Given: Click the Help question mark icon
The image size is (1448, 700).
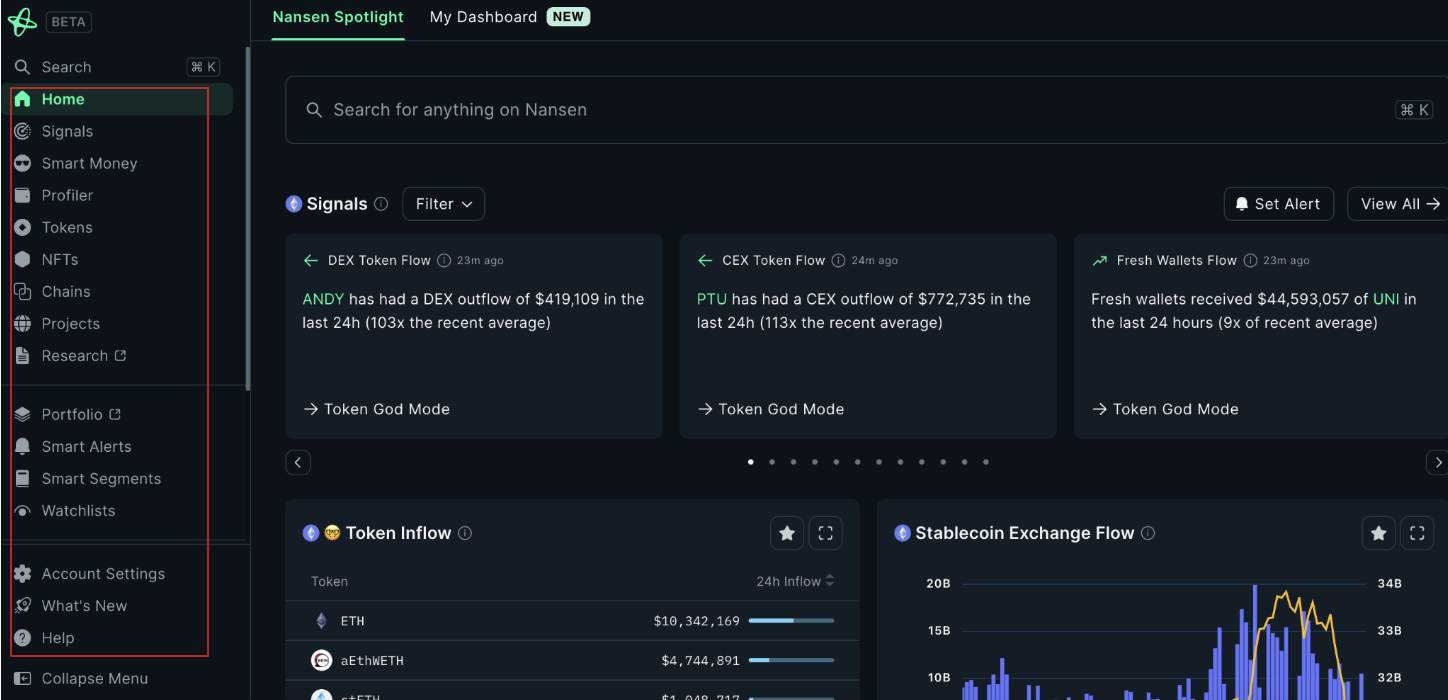Looking at the screenshot, I should pyautogui.click(x=23, y=637).
